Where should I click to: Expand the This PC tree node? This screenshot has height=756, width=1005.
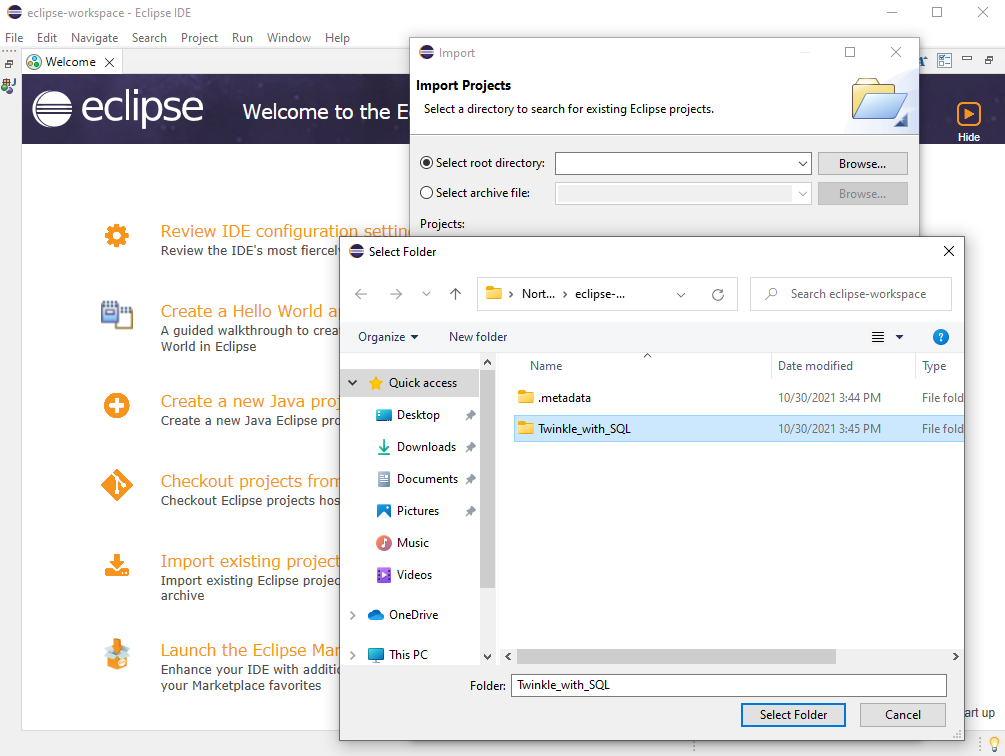click(353, 655)
